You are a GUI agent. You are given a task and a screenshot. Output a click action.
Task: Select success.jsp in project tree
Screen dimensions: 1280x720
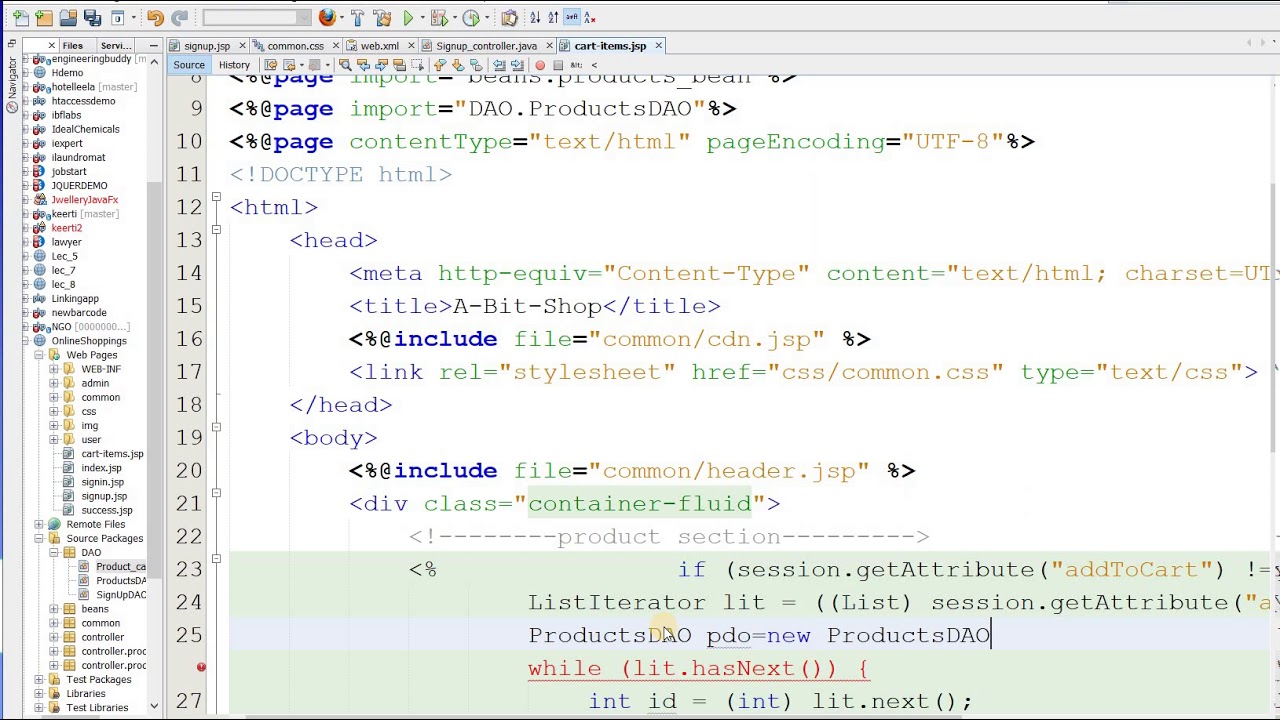point(106,510)
